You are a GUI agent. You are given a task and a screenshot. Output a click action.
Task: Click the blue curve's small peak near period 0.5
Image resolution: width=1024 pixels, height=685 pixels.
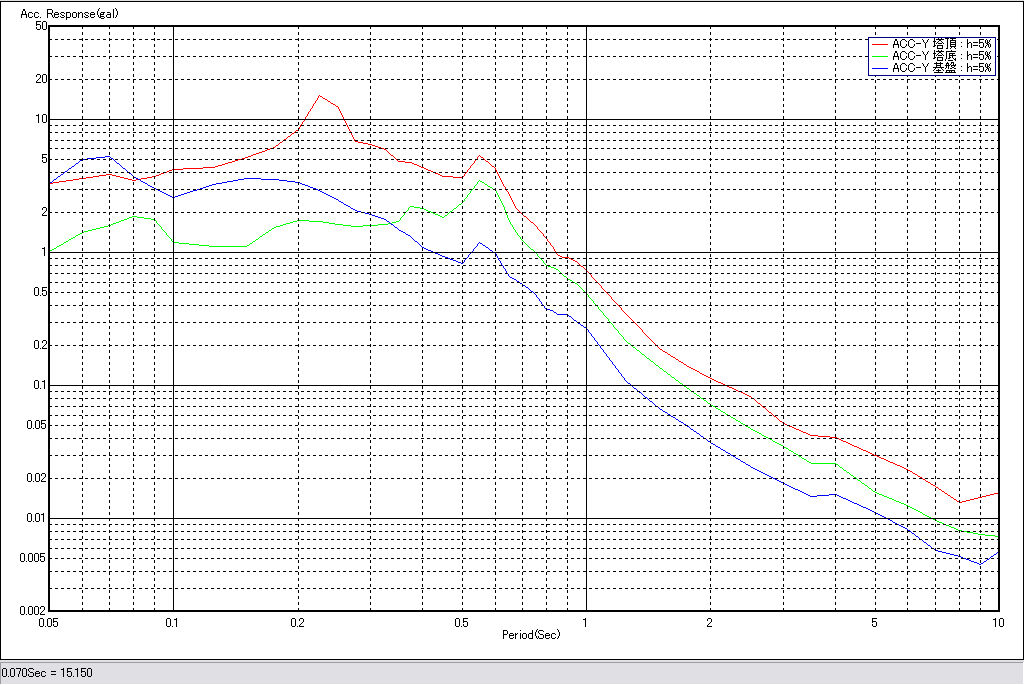(x=481, y=242)
